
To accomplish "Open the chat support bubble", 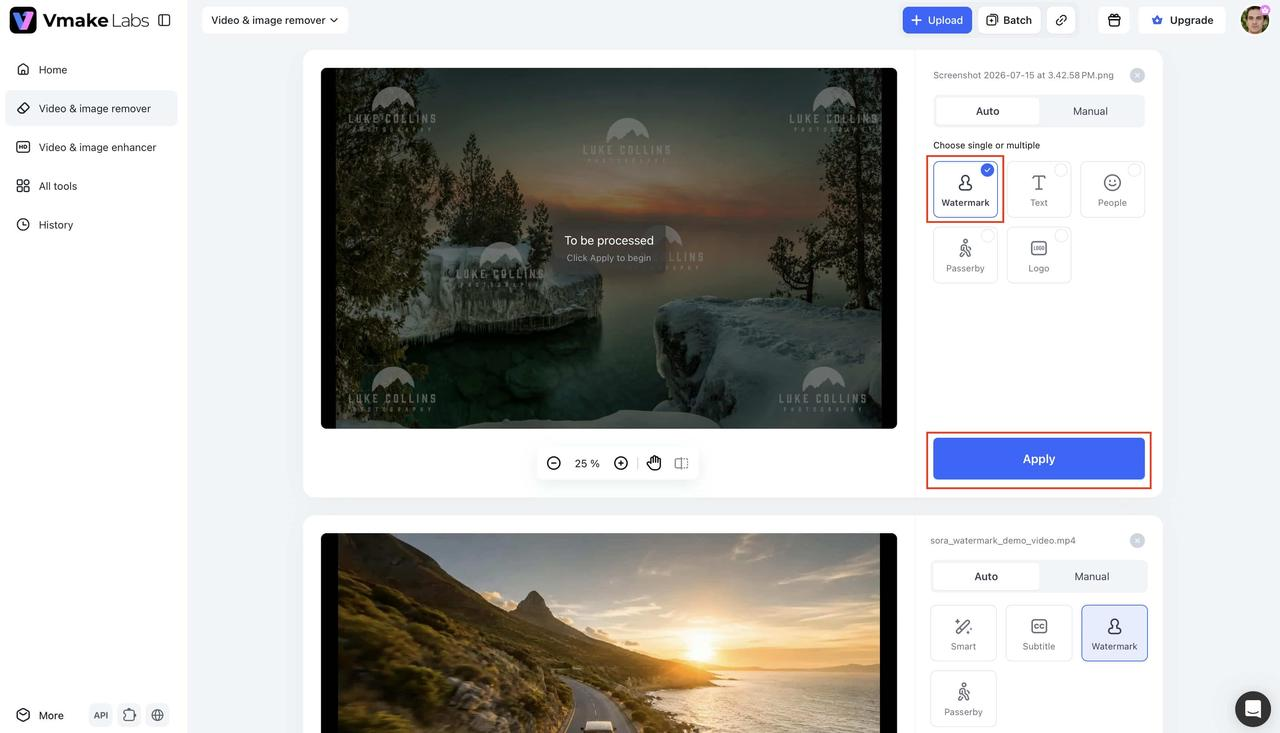I will (x=1253, y=709).
